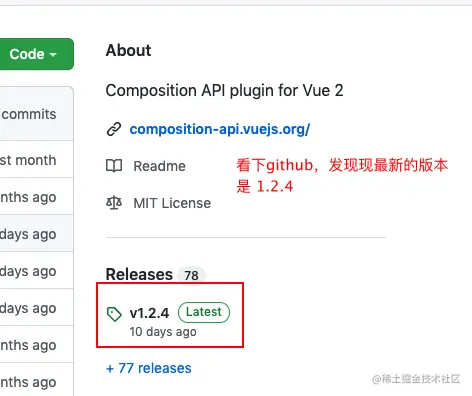Open the Readme link
This screenshot has height=396, width=472.
pyautogui.click(x=159, y=166)
